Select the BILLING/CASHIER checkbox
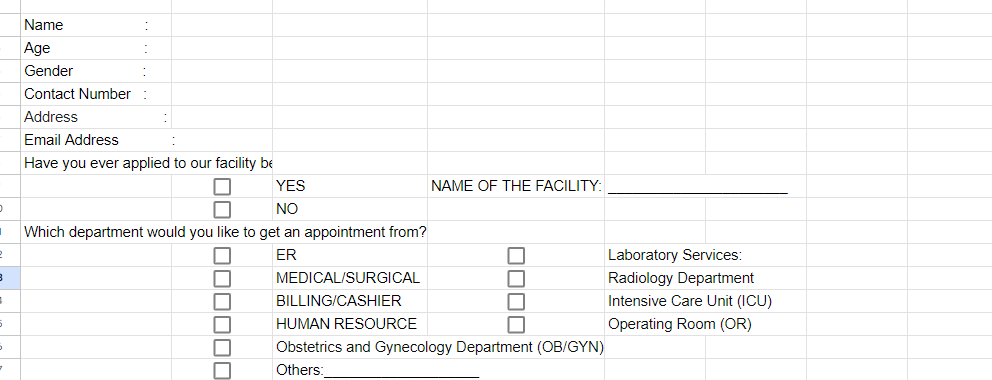Image resolution: width=992 pixels, height=380 pixels. pyautogui.click(x=222, y=302)
